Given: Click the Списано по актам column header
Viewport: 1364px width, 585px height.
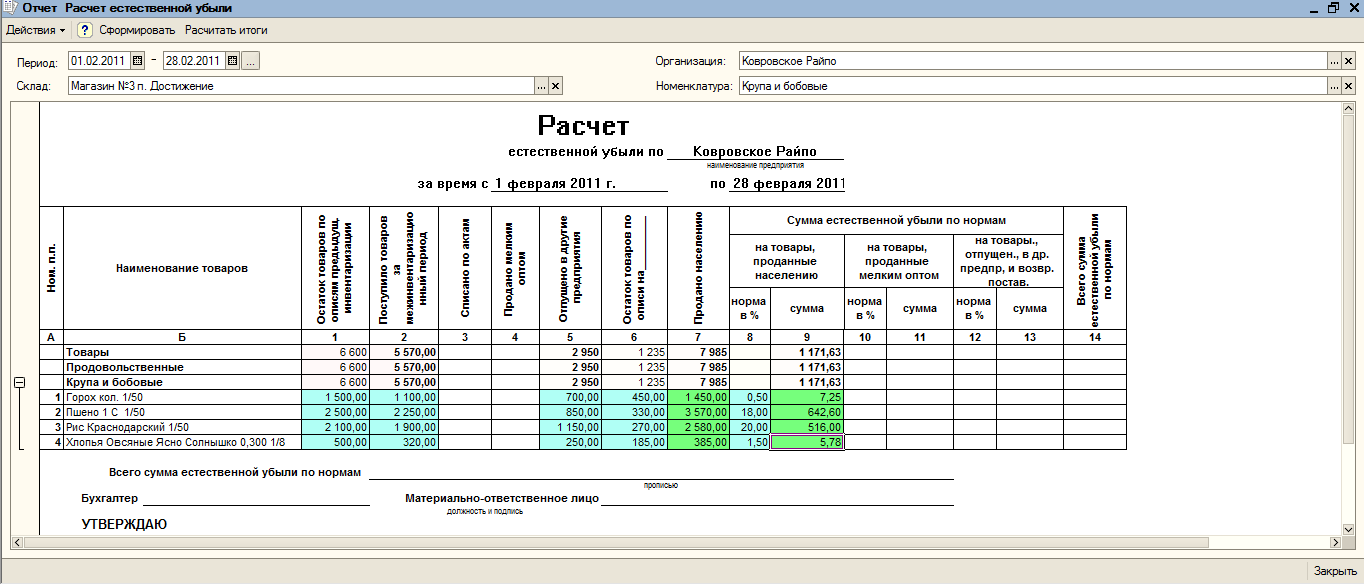Looking at the screenshot, I should (x=465, y=268).
